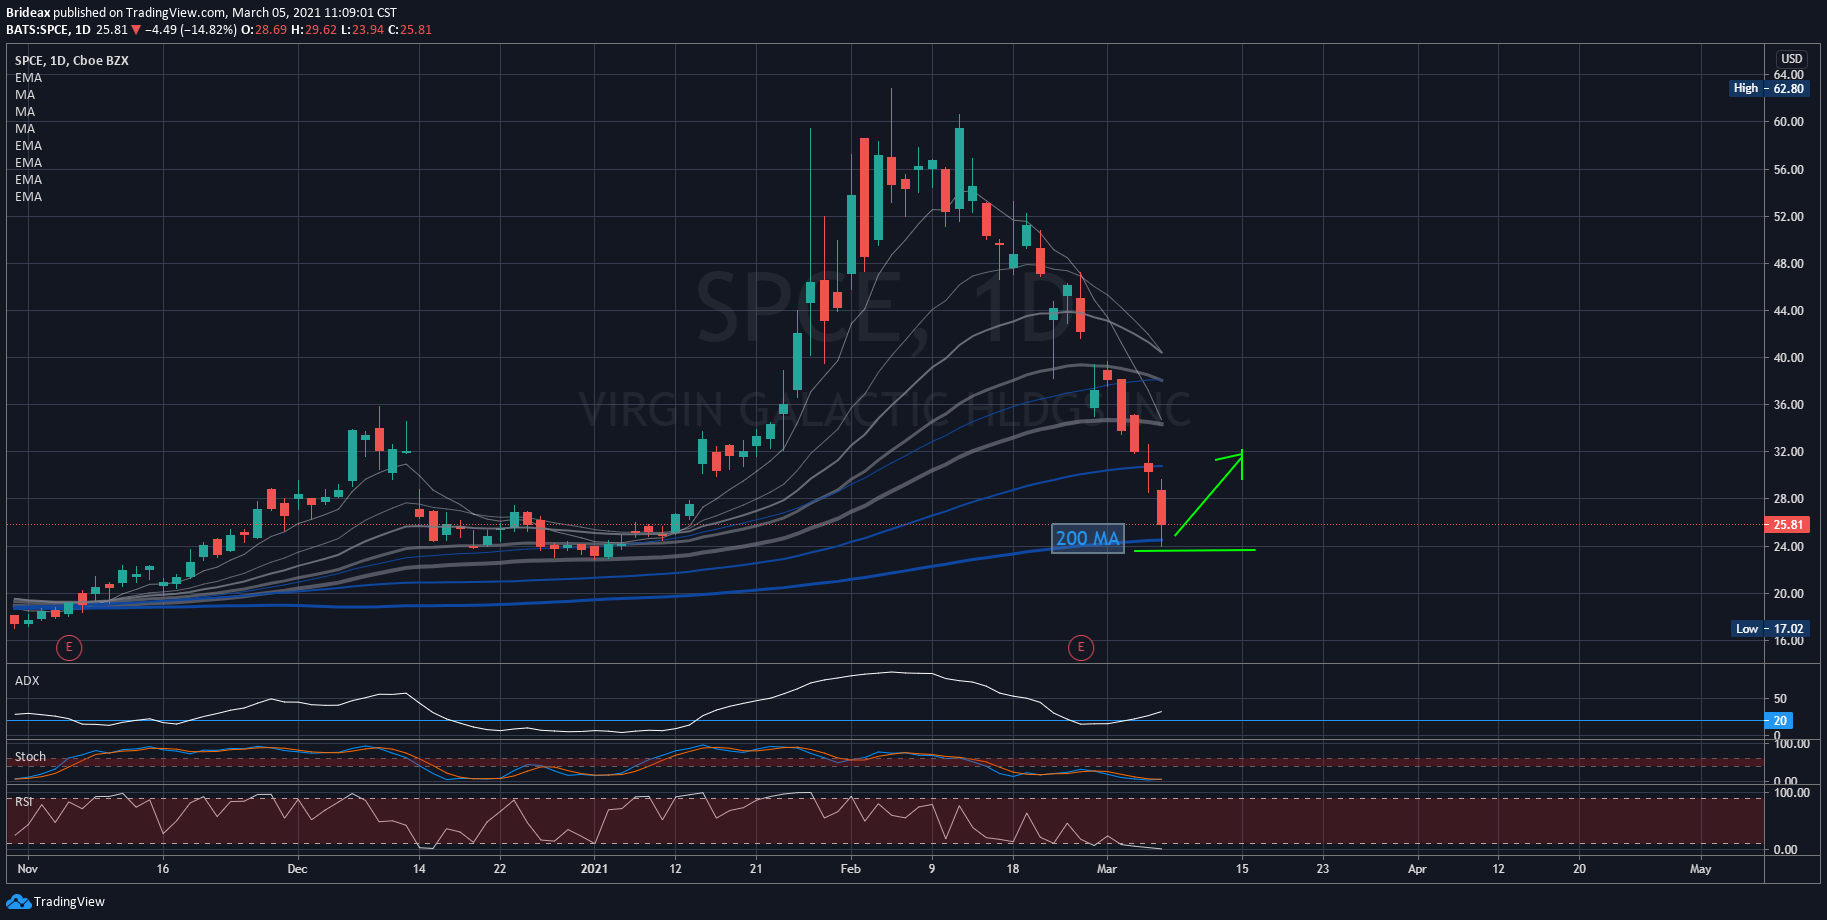This screenshot has height=920, width=1827.
Task: Click the 44.00 price axis value
Action: pyautogui.click(x=1789, y=311)
